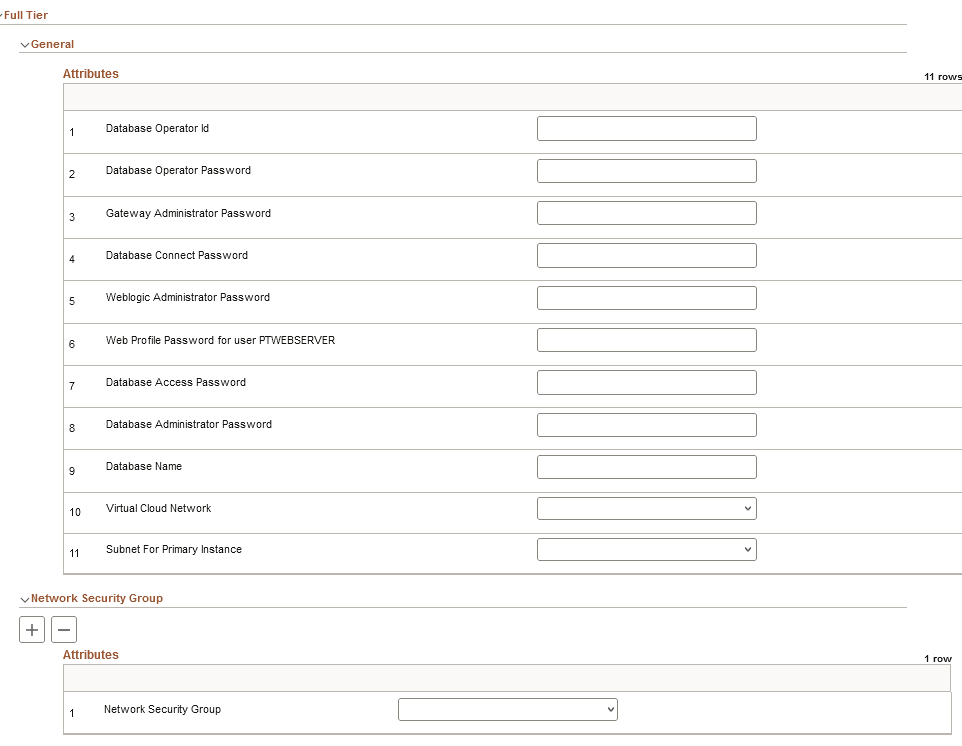
Task: Focus the Database Operator Password field
Action: coord(647,171)
